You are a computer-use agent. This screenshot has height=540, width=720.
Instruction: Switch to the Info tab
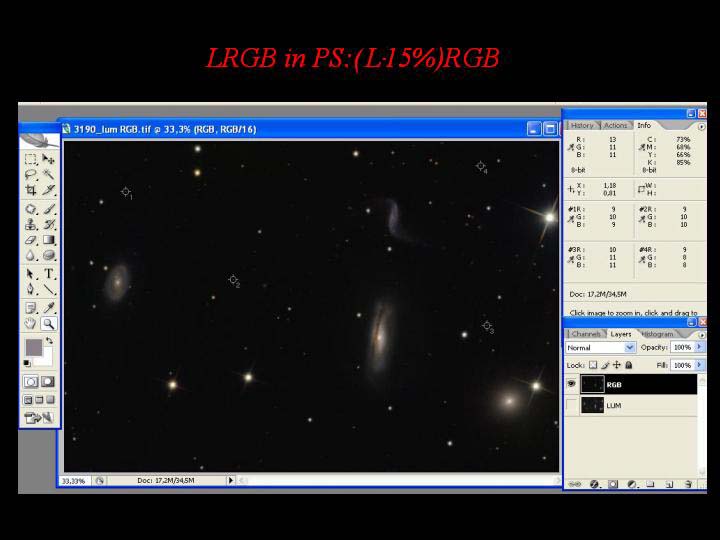(644, 125)
